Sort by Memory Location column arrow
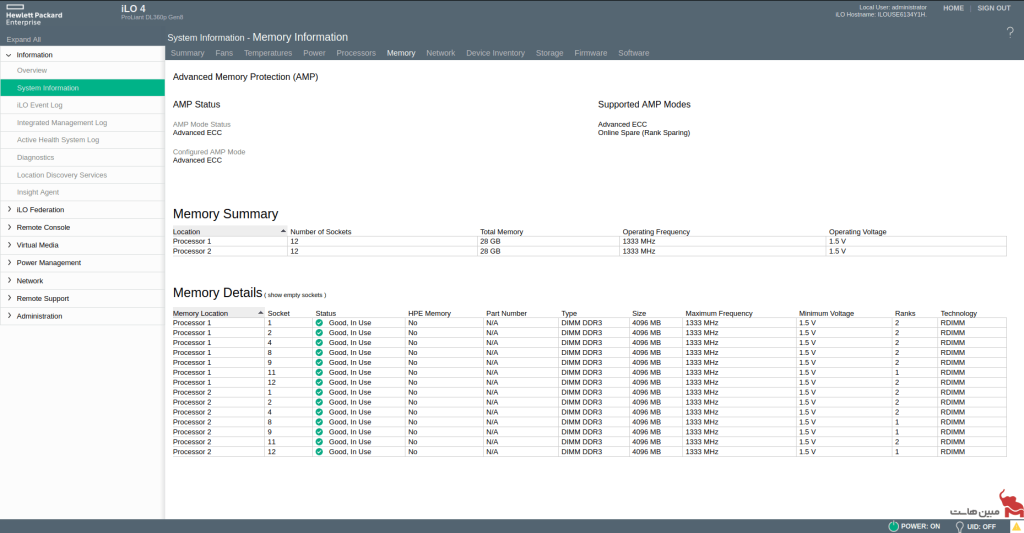 point(261,313)
